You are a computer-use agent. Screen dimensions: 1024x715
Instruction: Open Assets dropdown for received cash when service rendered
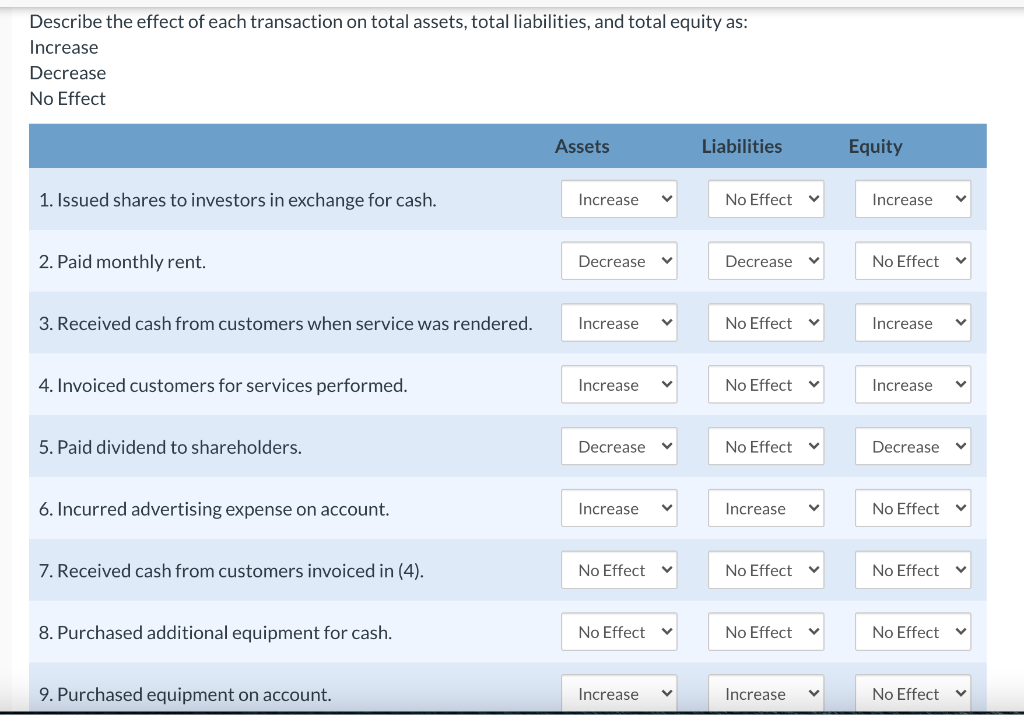[619, 323]
